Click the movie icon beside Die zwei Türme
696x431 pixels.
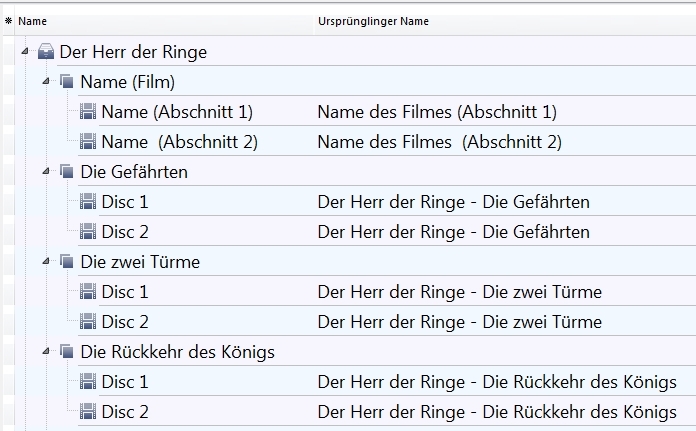(x=67, y=262)
